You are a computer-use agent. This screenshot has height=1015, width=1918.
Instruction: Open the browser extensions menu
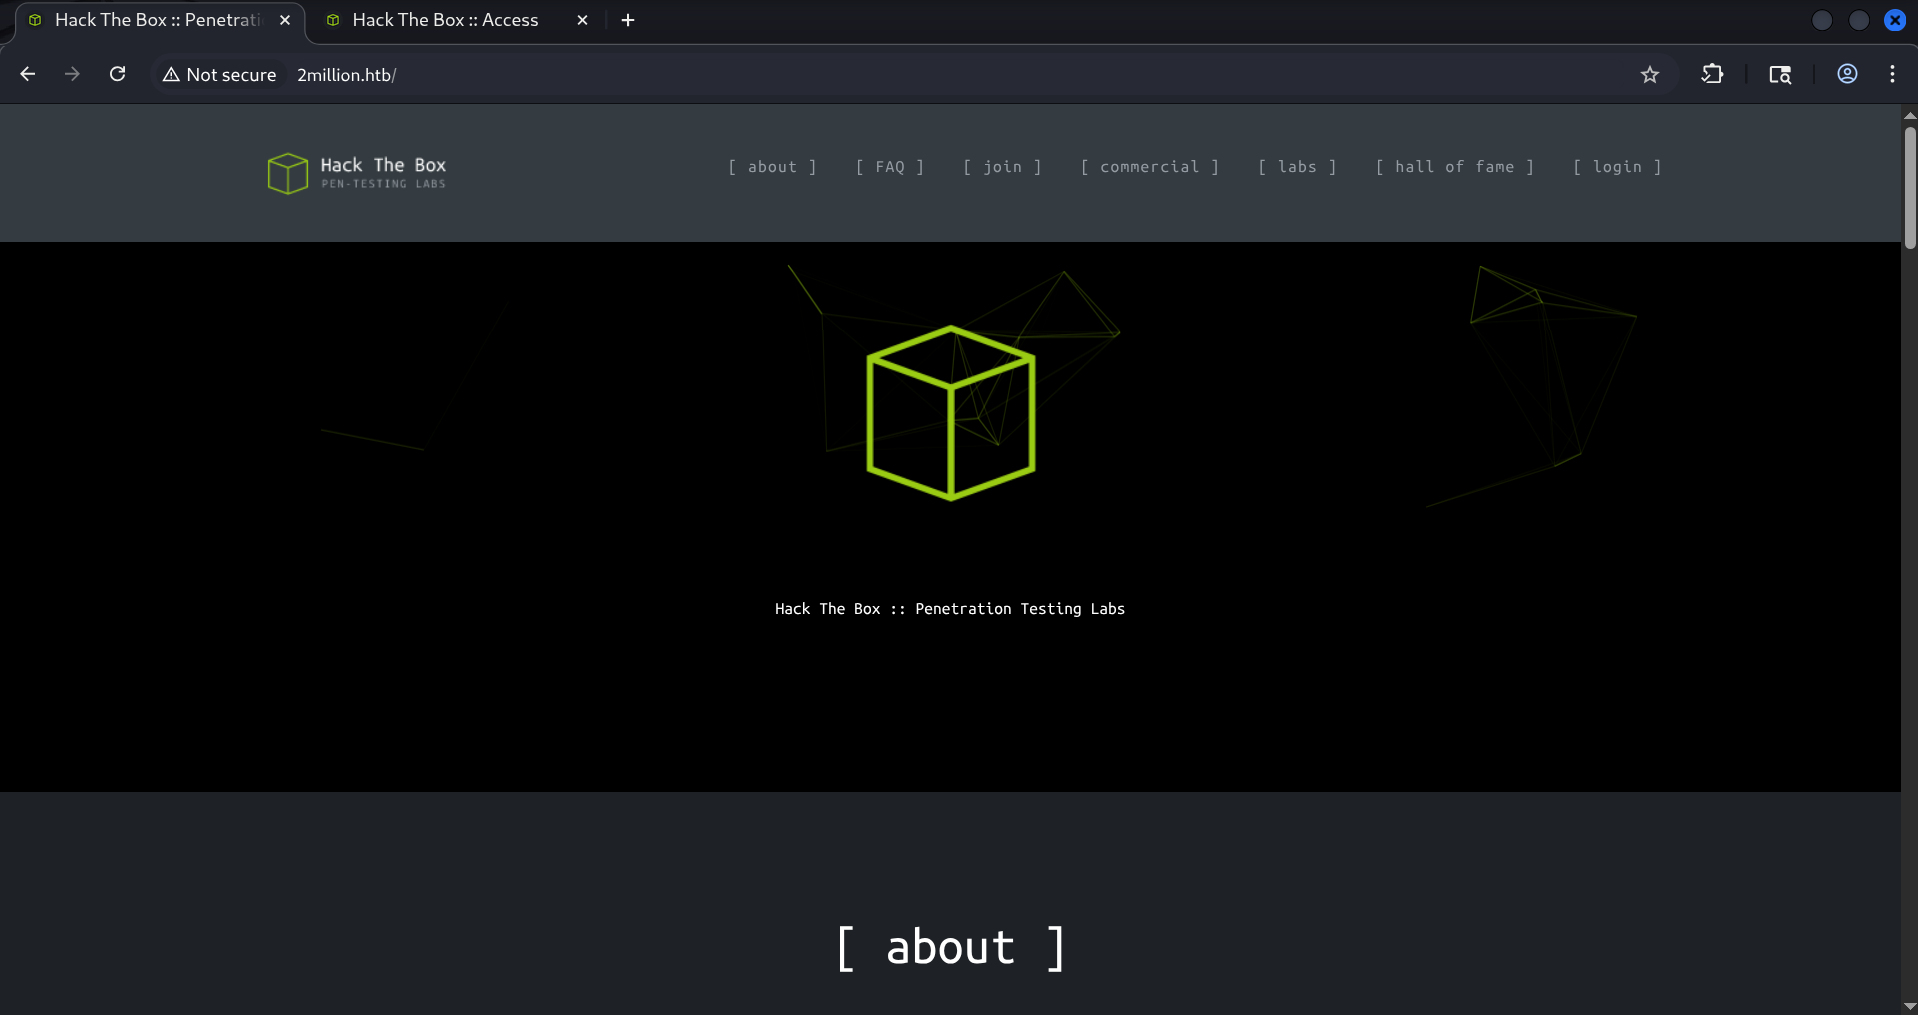[1712, 74]
